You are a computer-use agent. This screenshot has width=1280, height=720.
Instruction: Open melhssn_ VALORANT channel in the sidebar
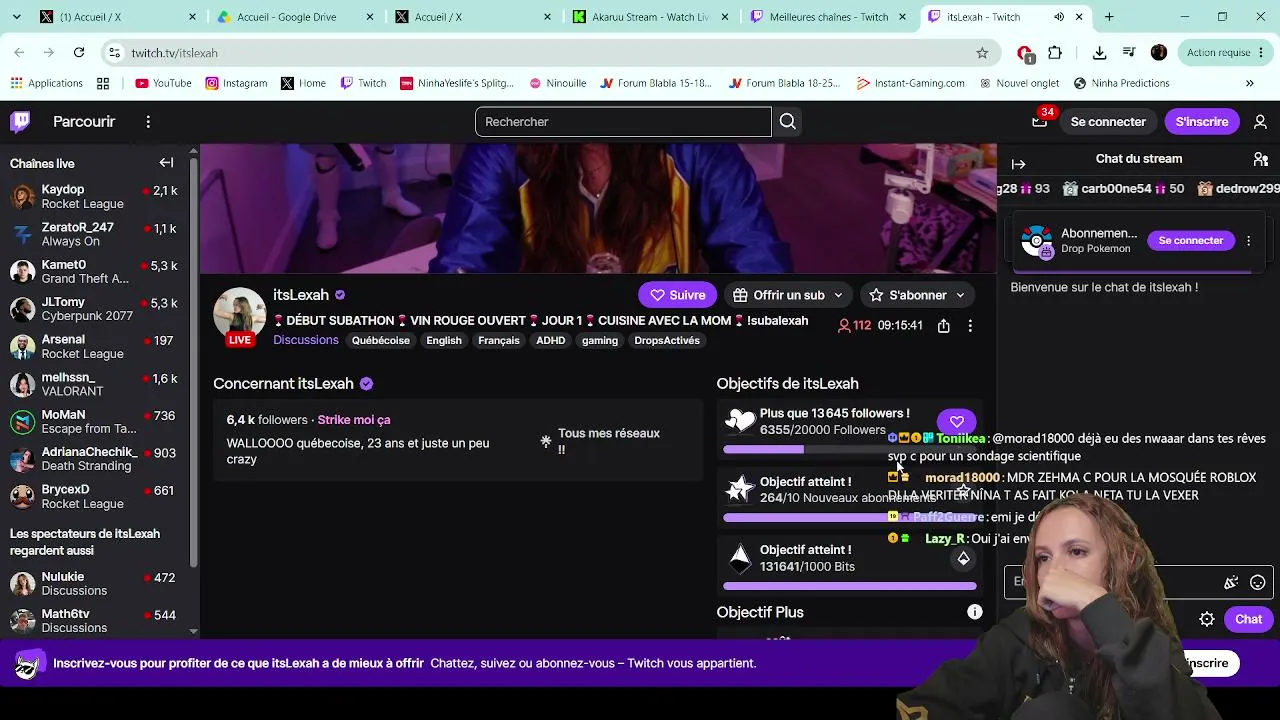coord(94,385)
